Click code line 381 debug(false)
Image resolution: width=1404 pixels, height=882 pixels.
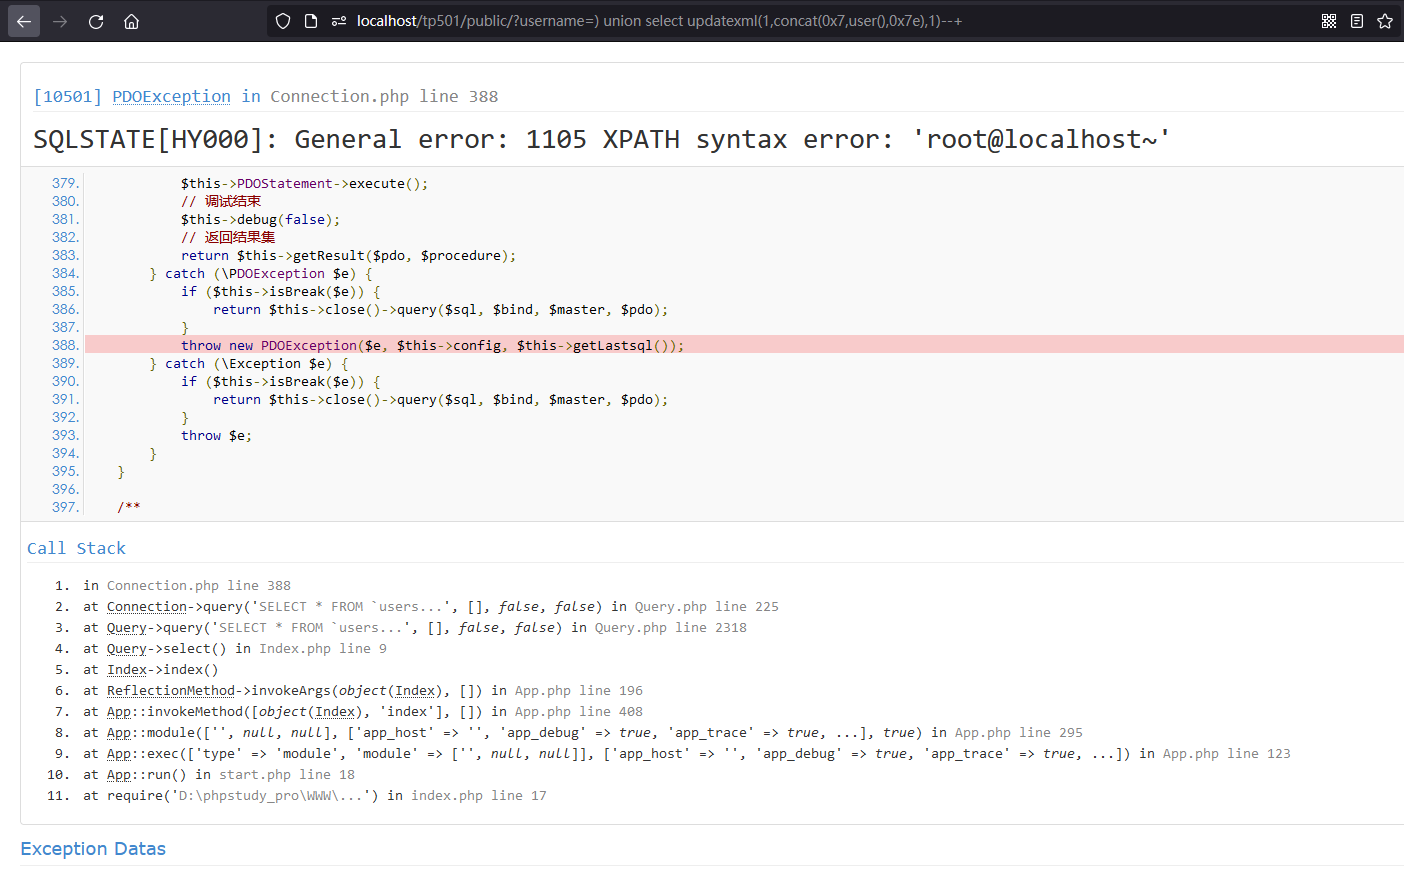tap(261, 220)
